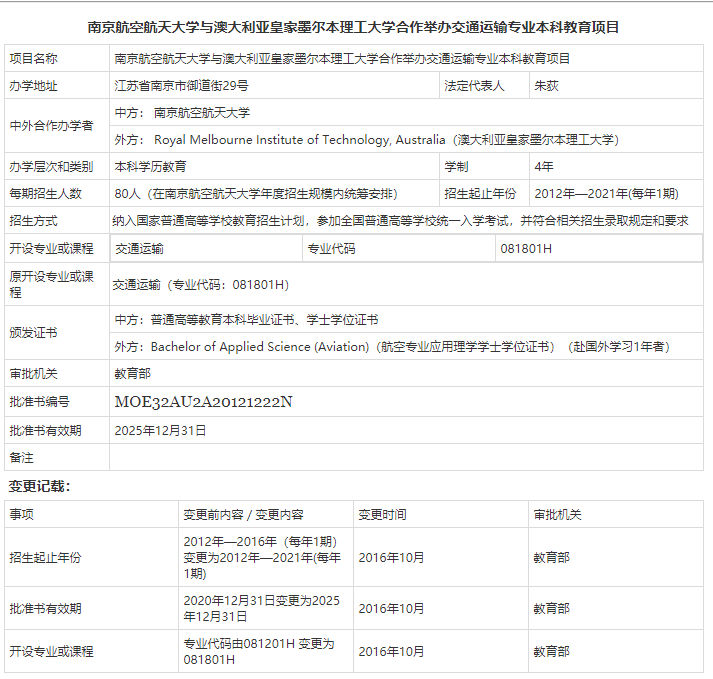713x679 pixels.
Task: Select the 交通运输 major cell
Action: click(x=206, y=248)
